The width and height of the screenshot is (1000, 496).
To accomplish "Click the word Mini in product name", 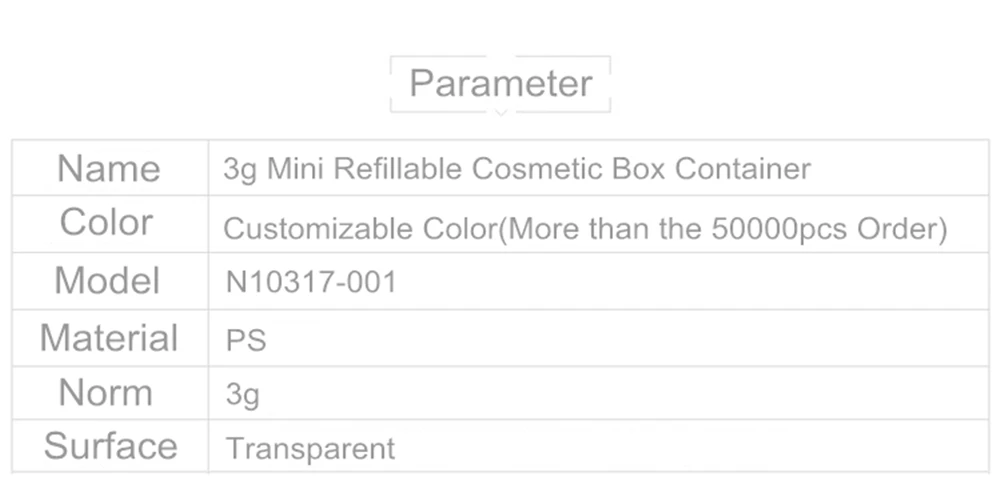I will click(295, 169).
